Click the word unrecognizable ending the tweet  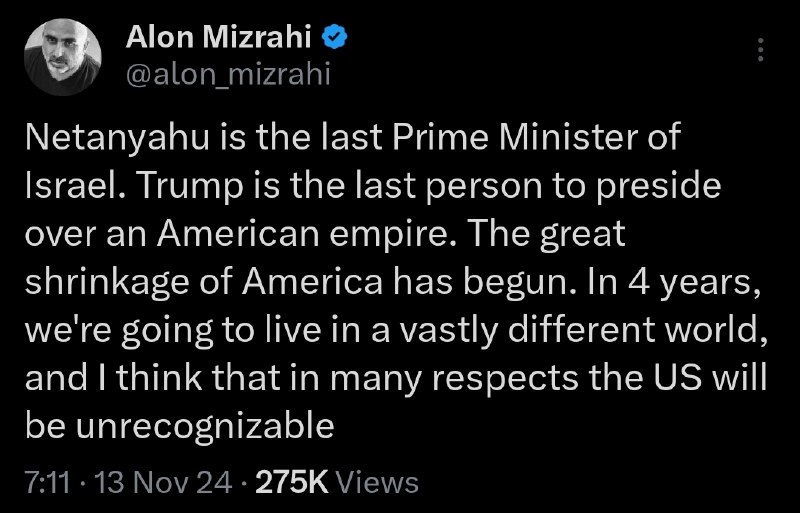[205, 426]
